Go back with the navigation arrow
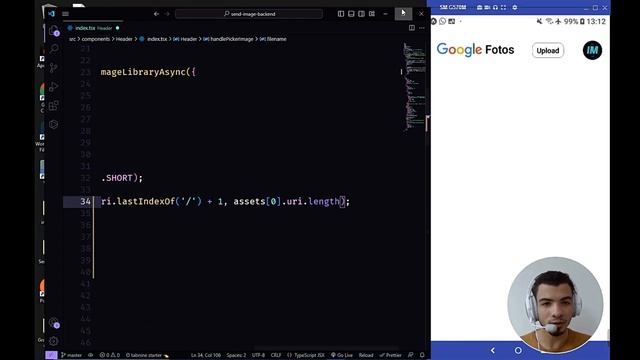Screen dimensions: 640x360 (156, 14)
